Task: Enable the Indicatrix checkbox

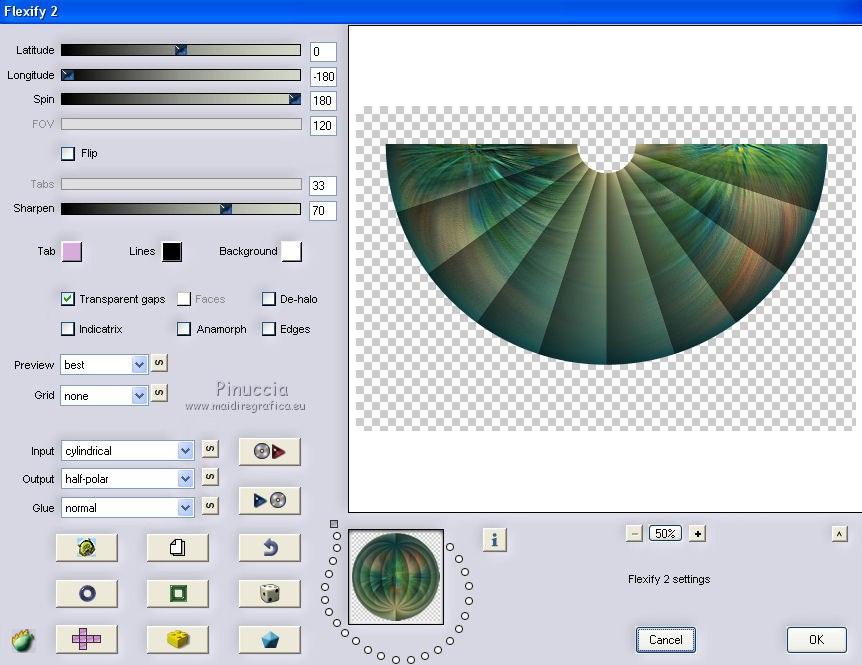Action: pos(68,329)
